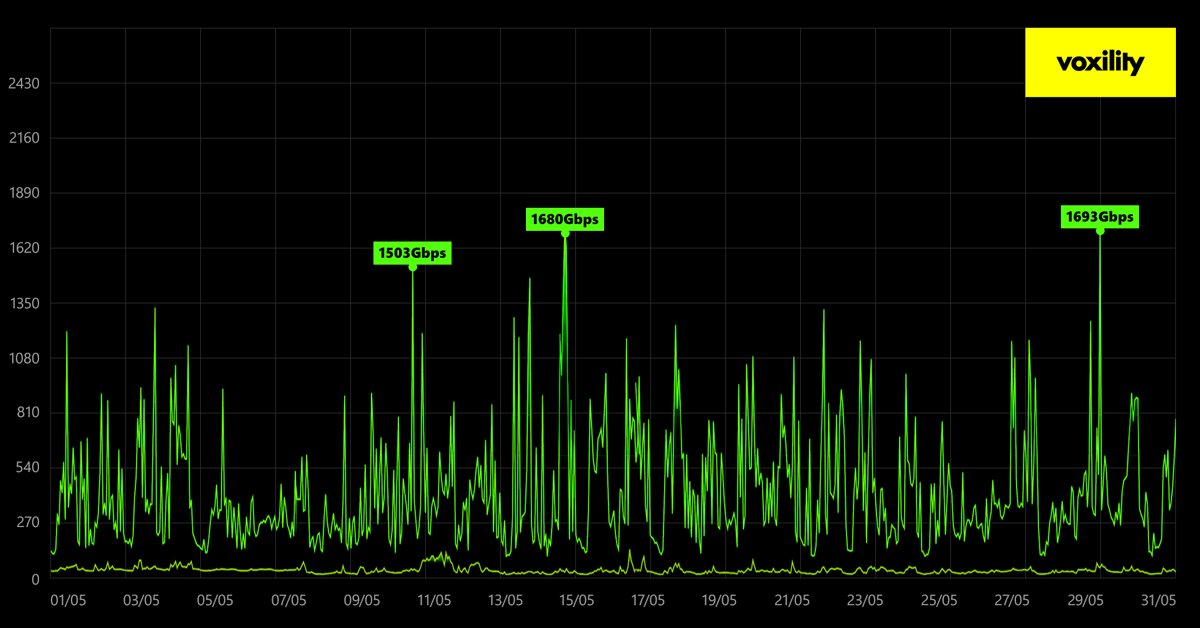Click the y-axis value 2430
The height and width of the screenshot is (628, 1200).
[x=23, y=83]
